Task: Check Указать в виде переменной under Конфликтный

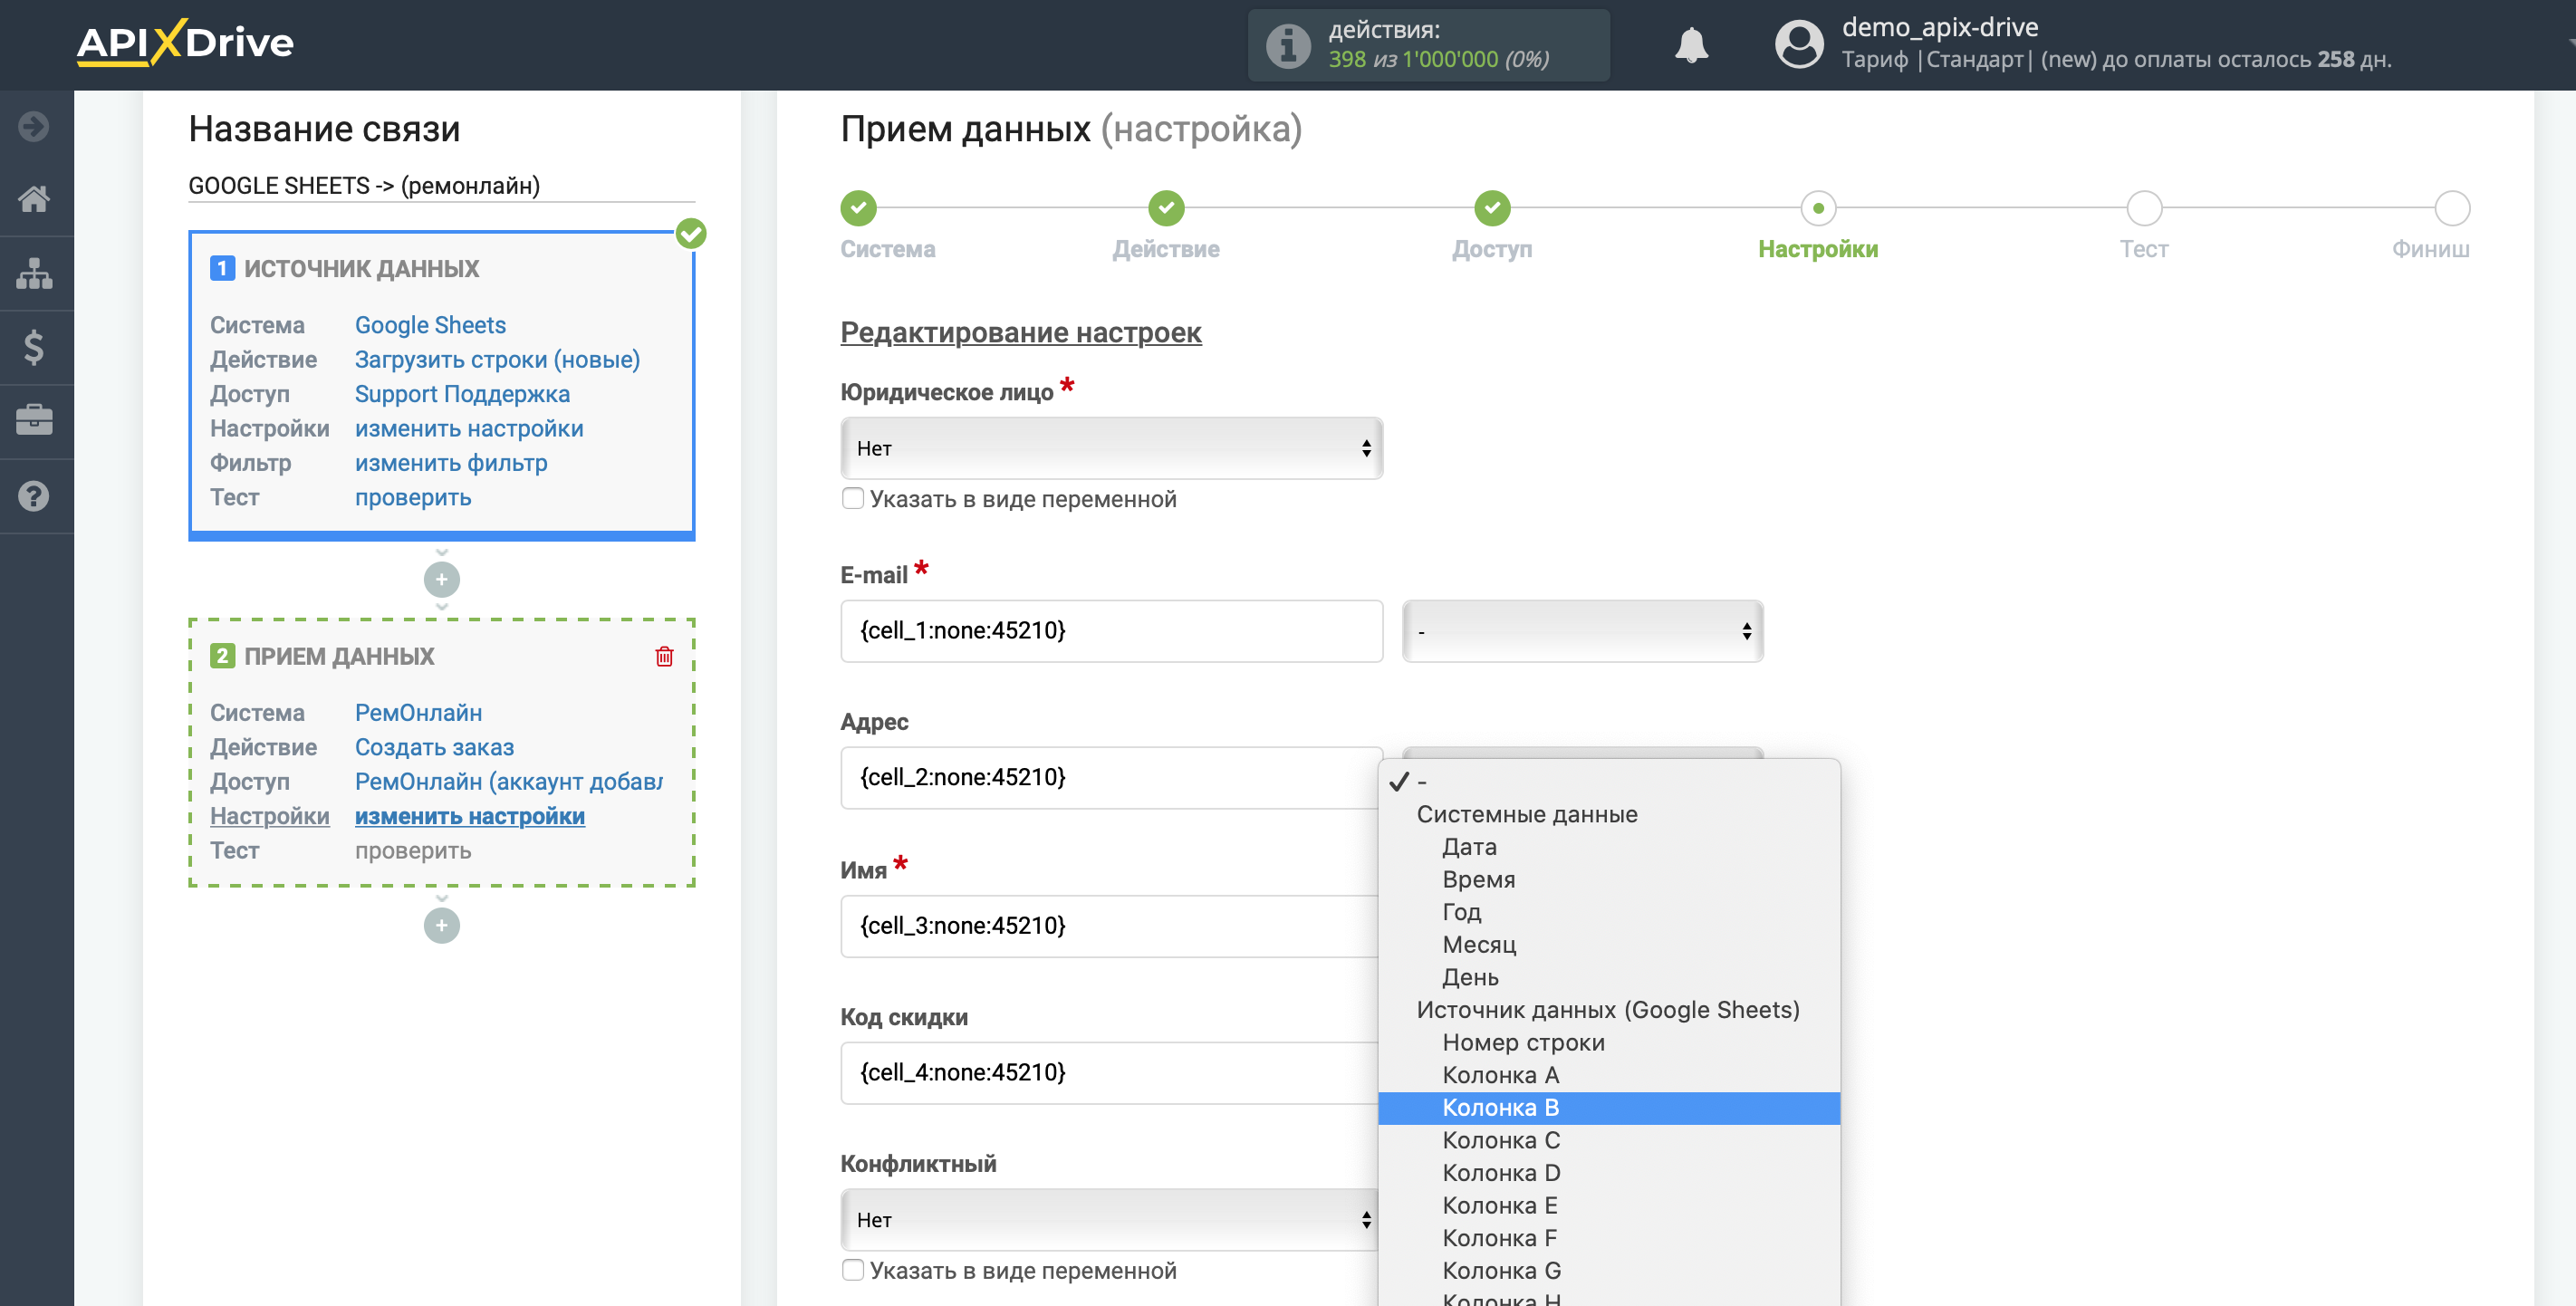Action: [x=853, y=1270]
